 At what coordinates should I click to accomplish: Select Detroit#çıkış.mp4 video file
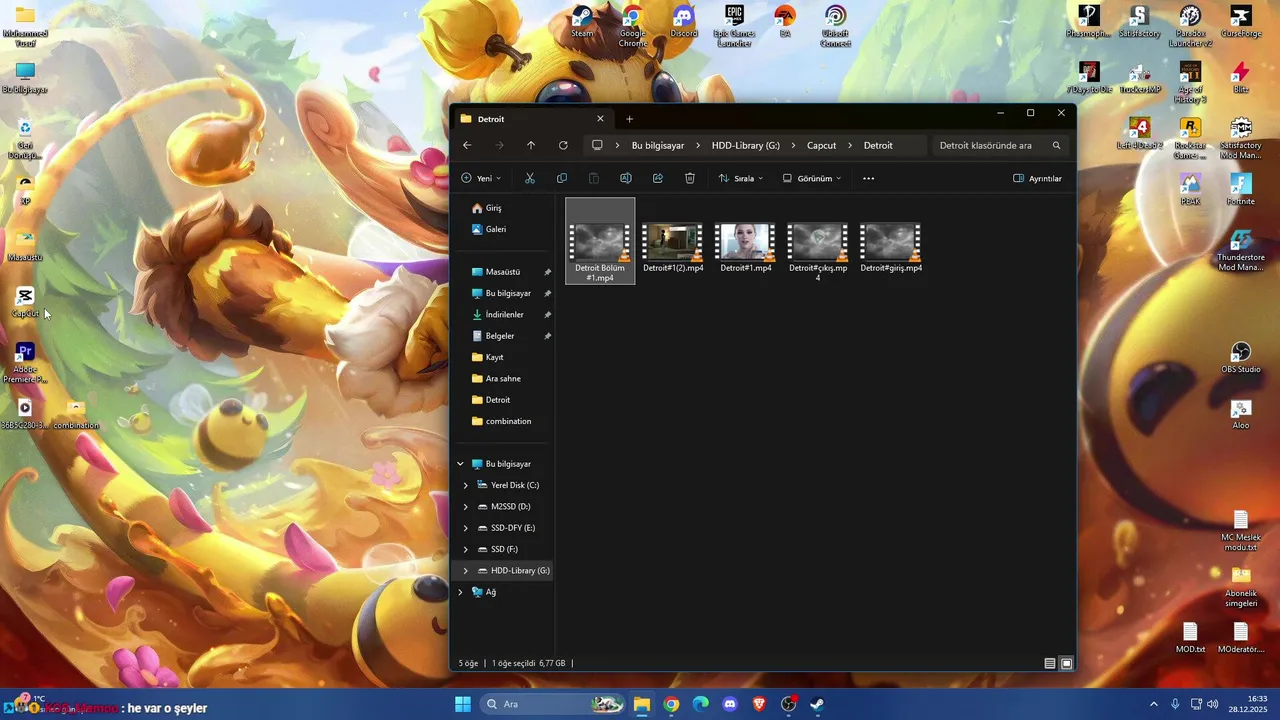coord(818,251)
